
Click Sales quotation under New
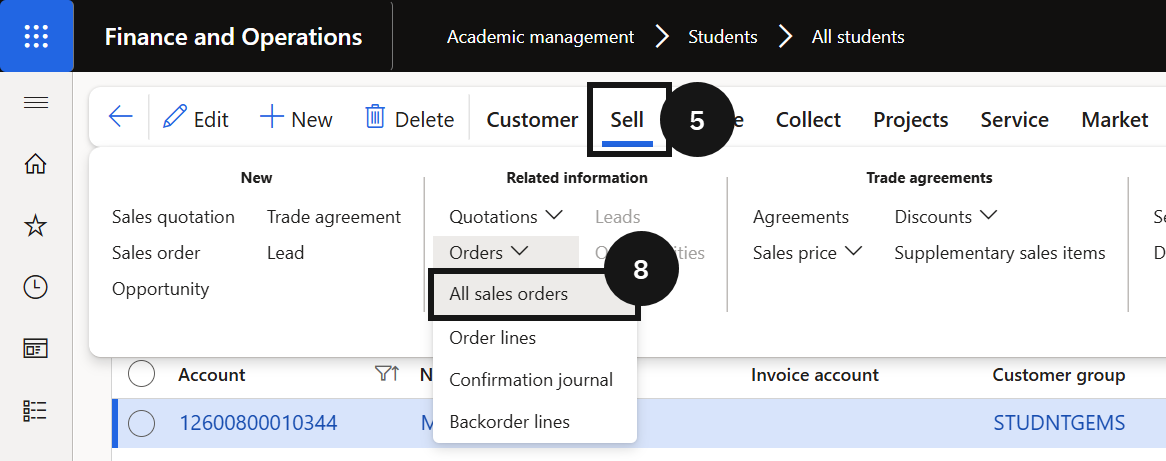click(x=173, y=217)
